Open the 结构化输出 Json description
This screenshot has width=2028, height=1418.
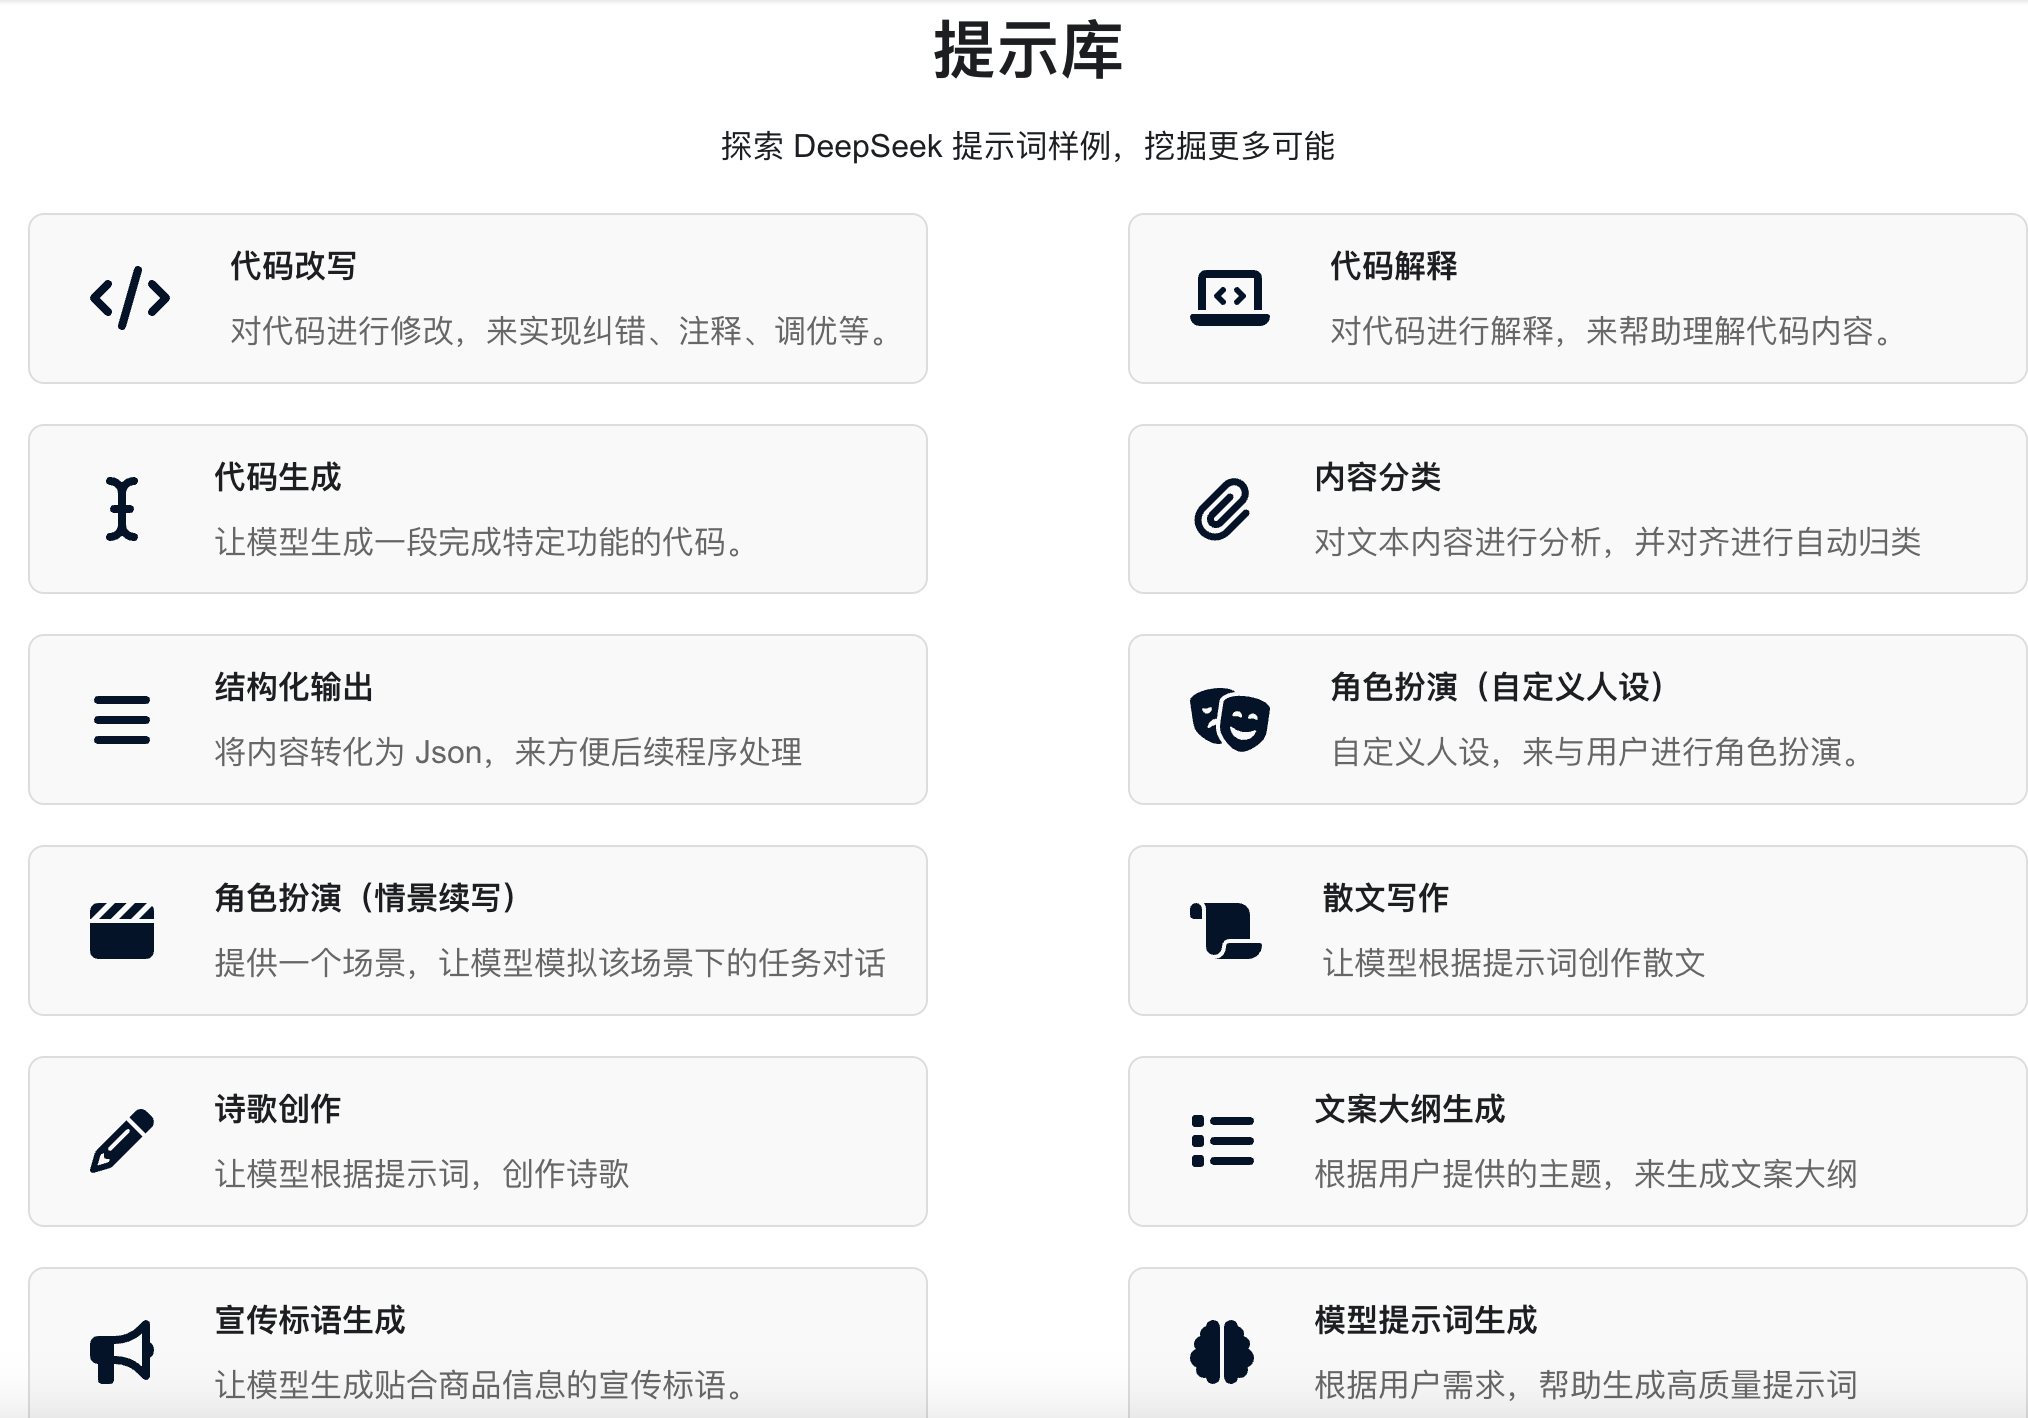click(508, 752)
